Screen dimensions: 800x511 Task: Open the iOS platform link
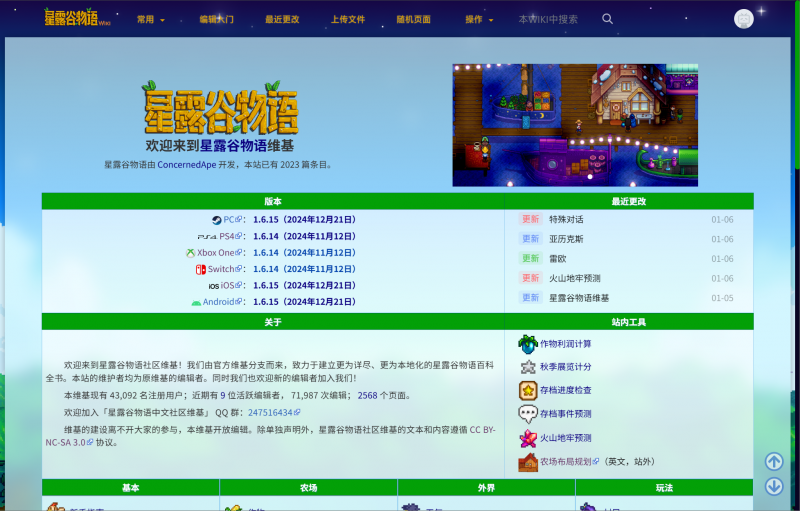(231, 285)
